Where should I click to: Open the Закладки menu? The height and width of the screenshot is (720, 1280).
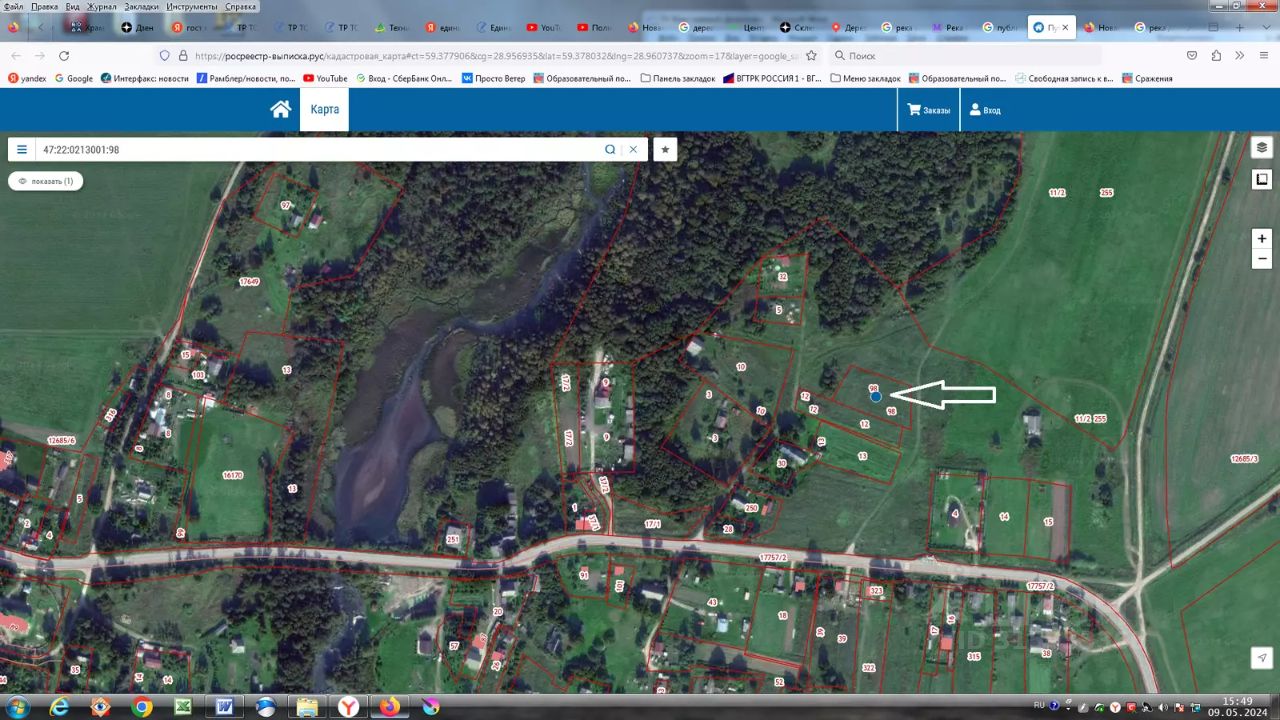(141, 6)
